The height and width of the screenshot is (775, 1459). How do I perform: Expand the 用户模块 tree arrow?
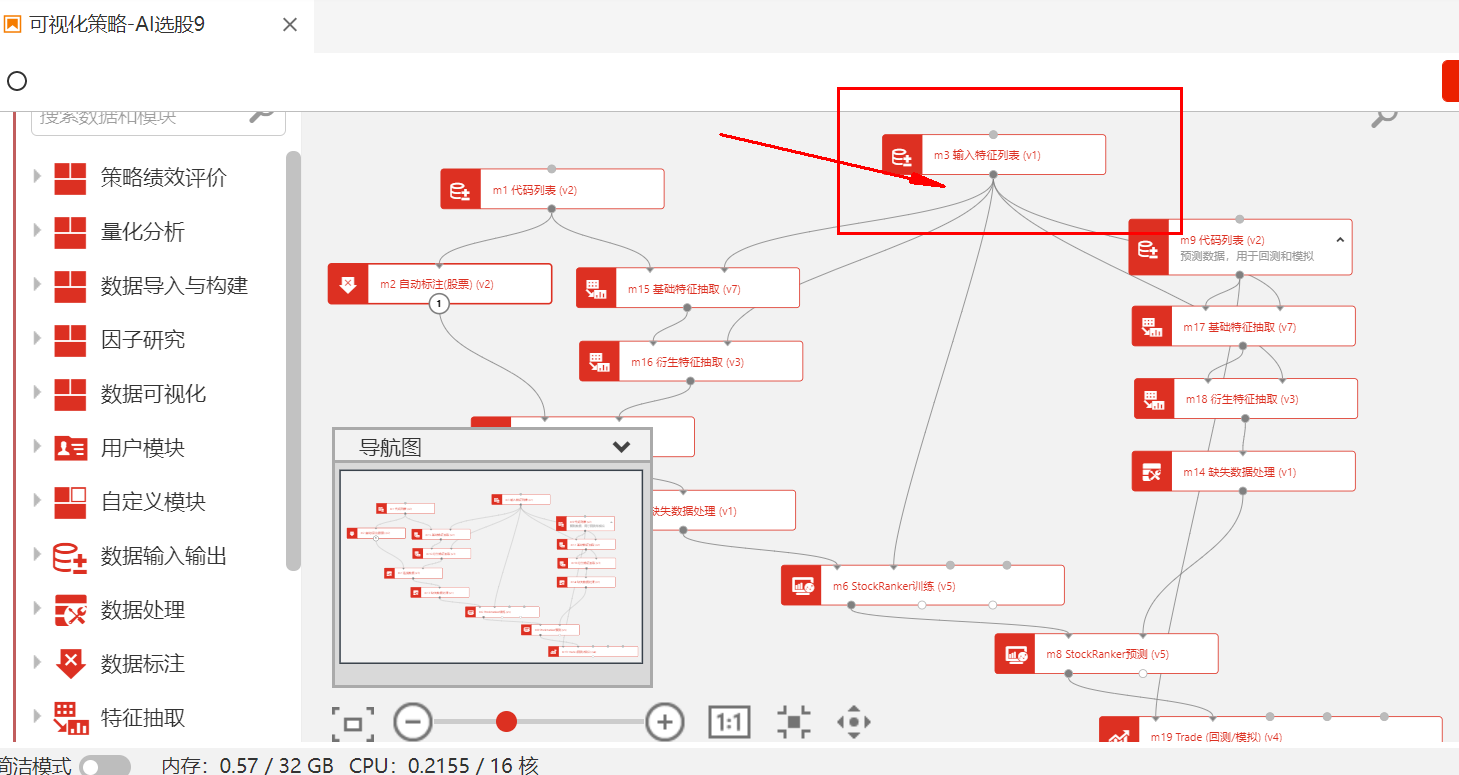pyautogui.click(x=37, y=447)
